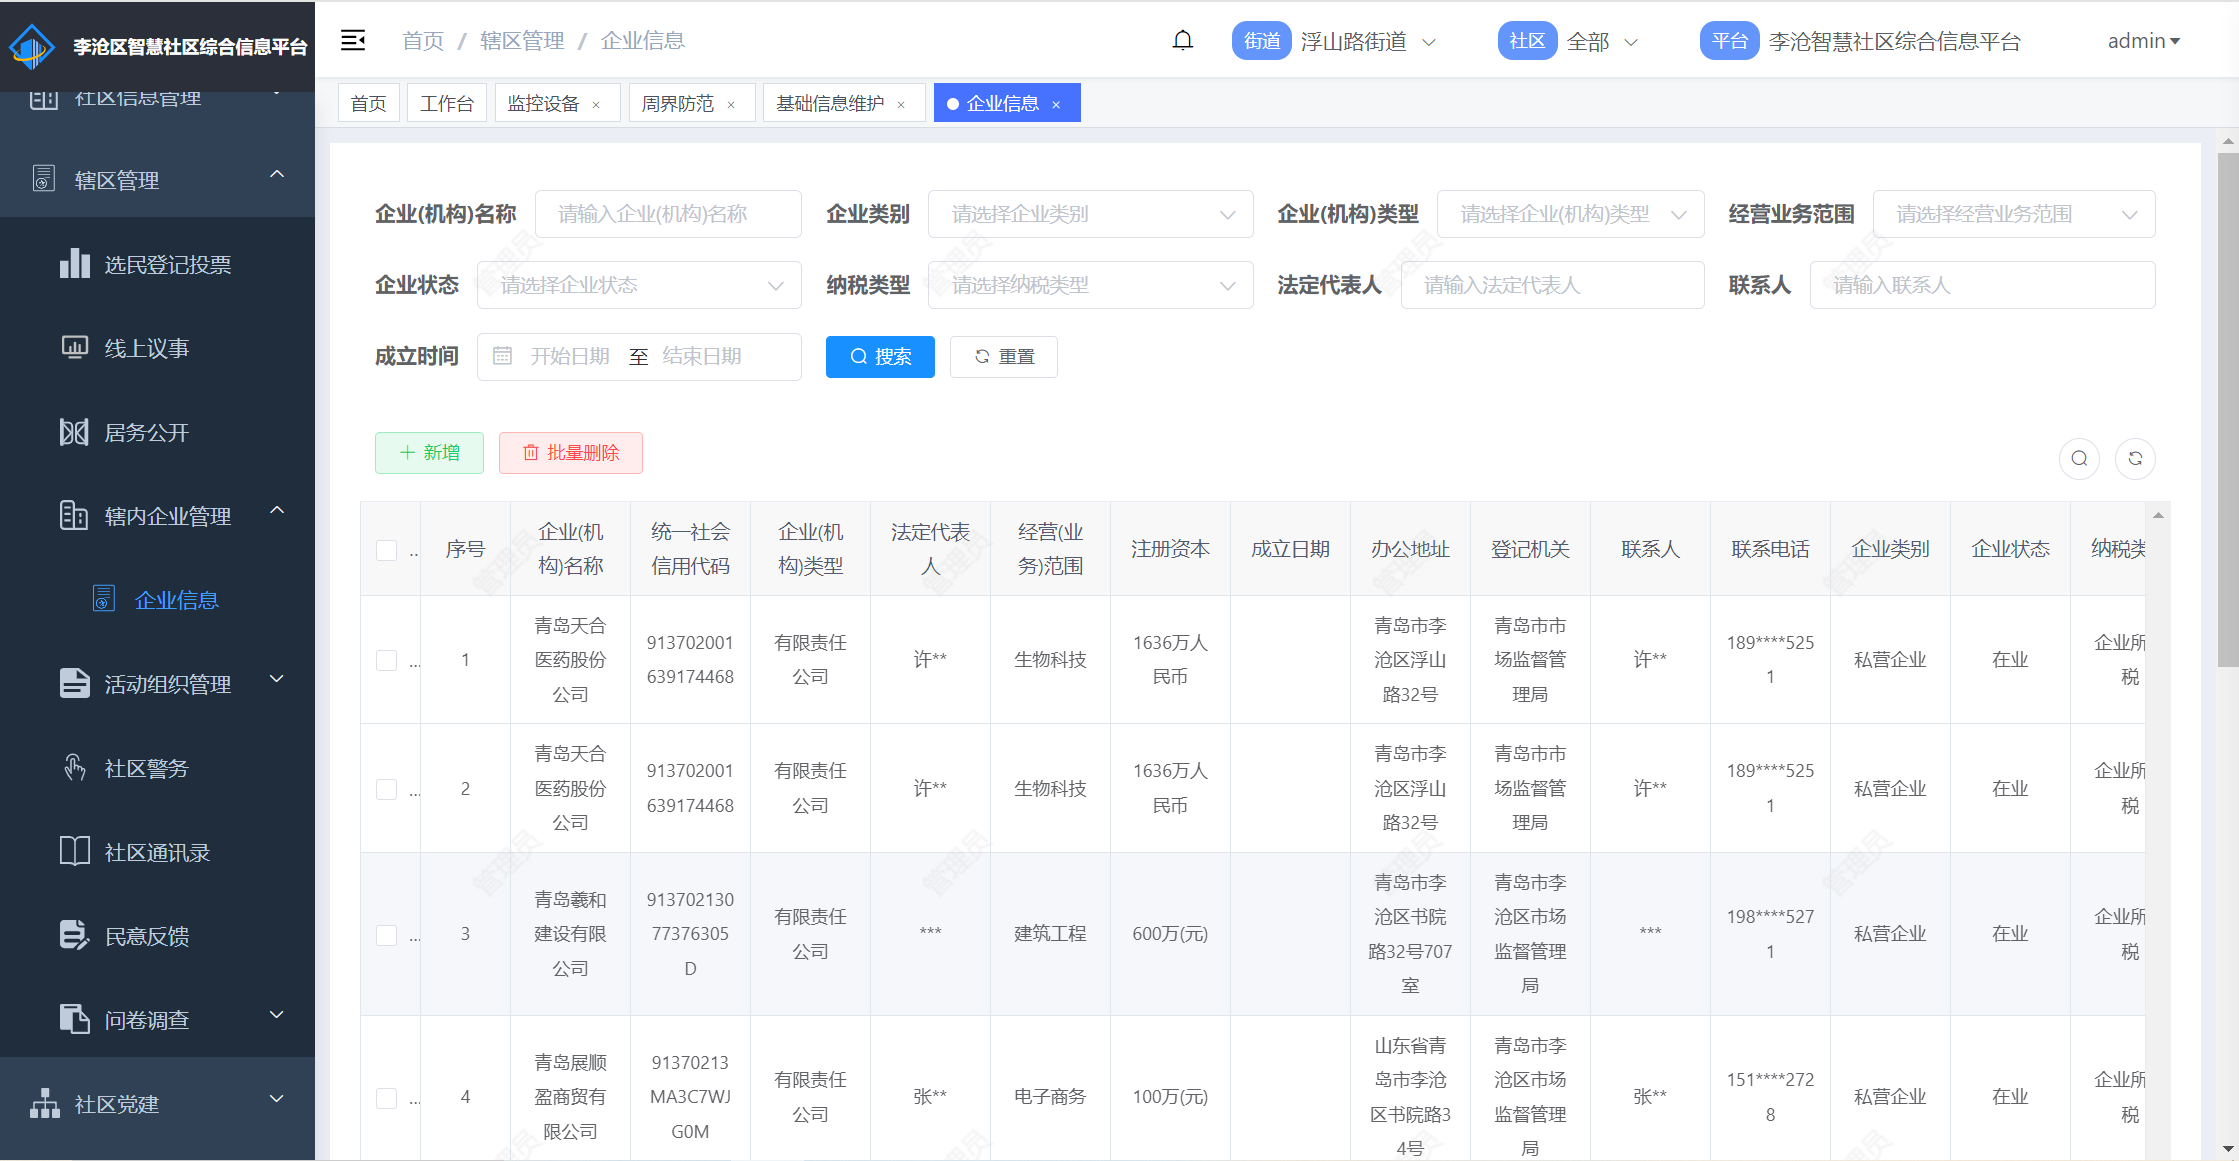Expand the 问卷调查 submenu

coord(277,1015)
